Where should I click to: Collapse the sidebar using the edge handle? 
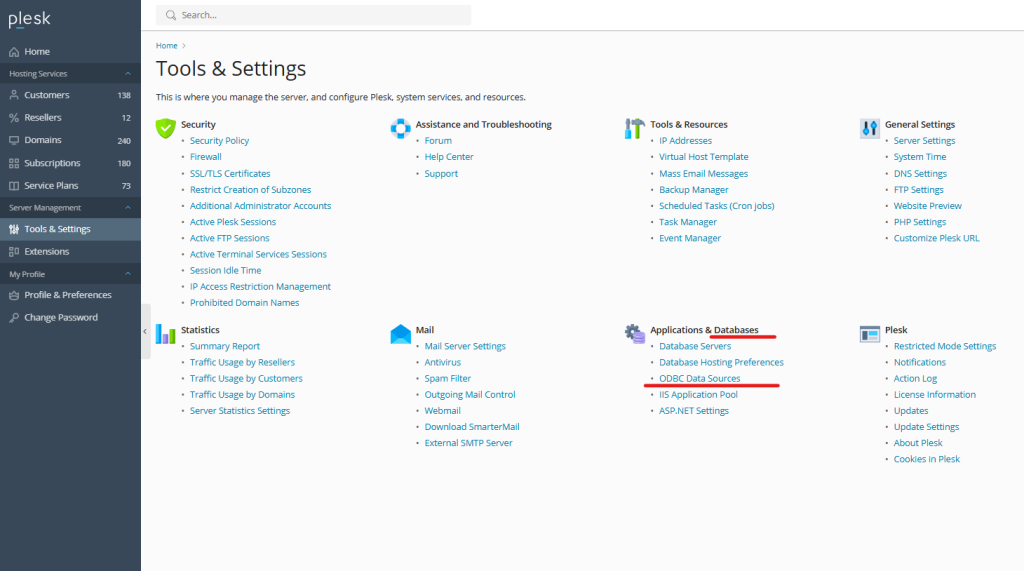coord(145,331)
